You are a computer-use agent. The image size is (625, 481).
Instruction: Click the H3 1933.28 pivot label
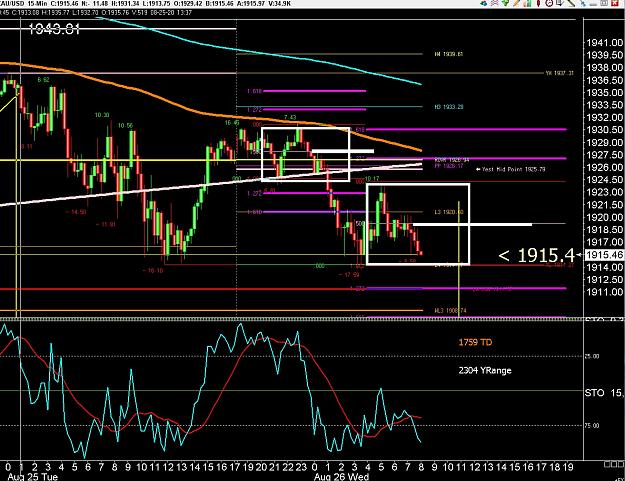tap(448, 107)
